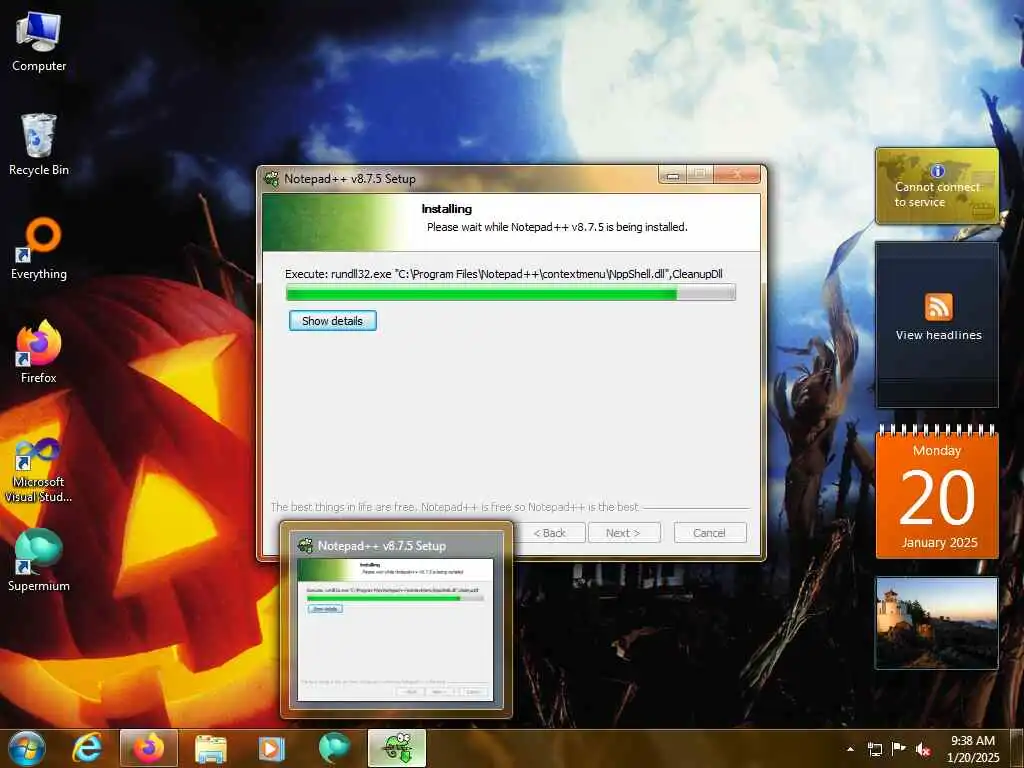Open the Microsoft Visual Studio shortcut
This screenshot has height=768, width=1024.
pyautogui.click(x=39, y=470)
